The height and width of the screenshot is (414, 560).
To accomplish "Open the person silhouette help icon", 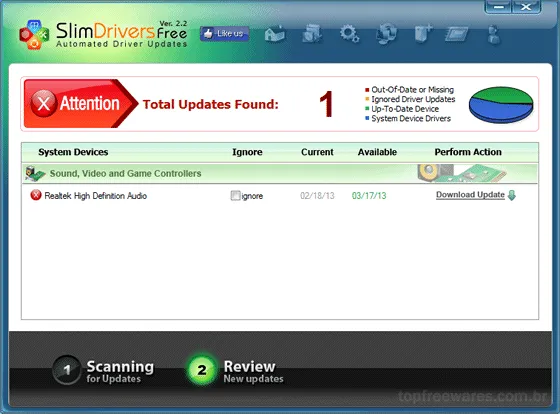I will [x=494, y=35].
